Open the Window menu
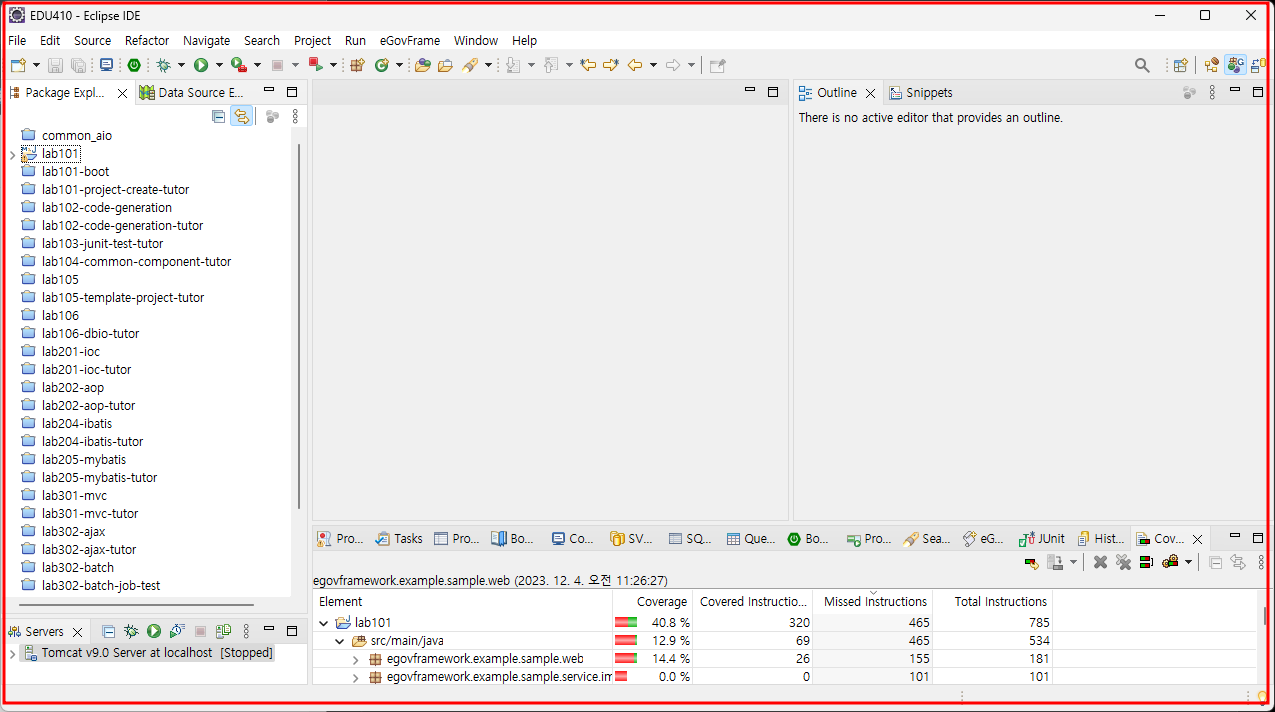The image size is (1275, 712). 476,41
